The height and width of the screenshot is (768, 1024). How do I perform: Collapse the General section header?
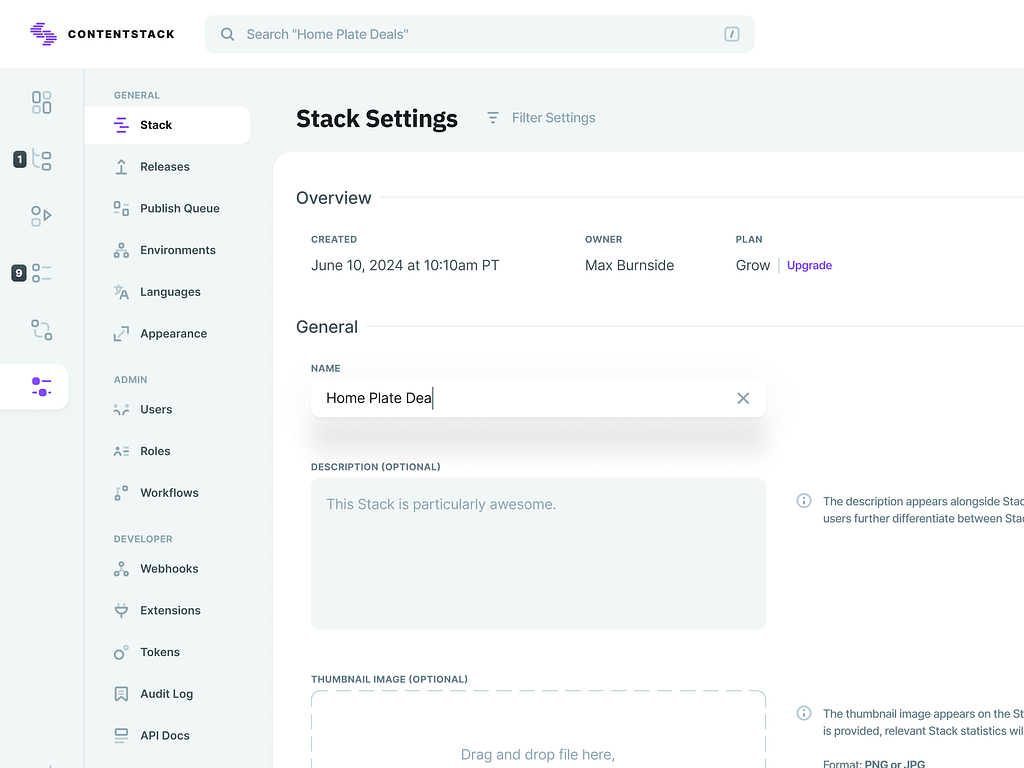tap(327, 327)
